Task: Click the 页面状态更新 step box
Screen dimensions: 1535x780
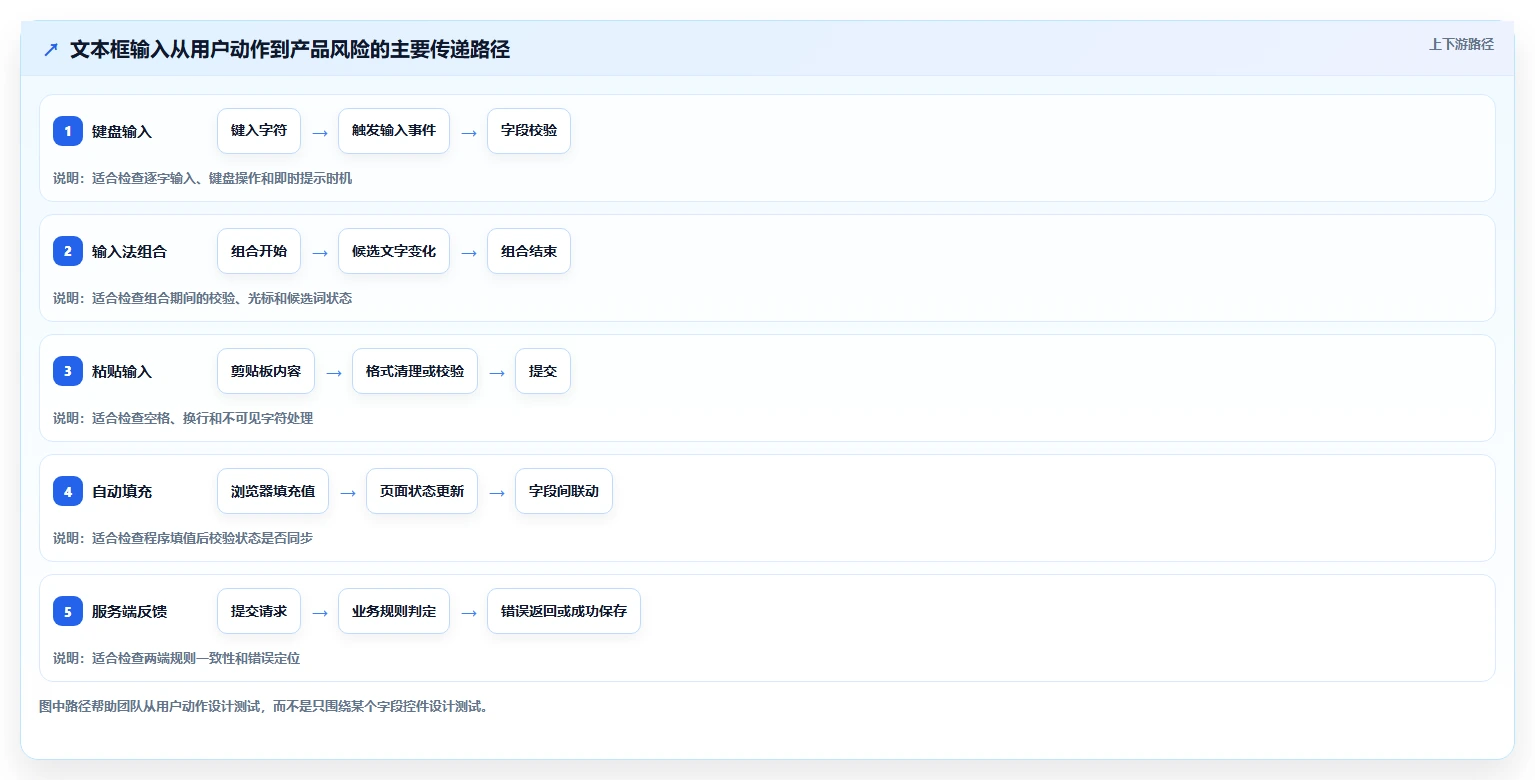Action: coord(422,491)
